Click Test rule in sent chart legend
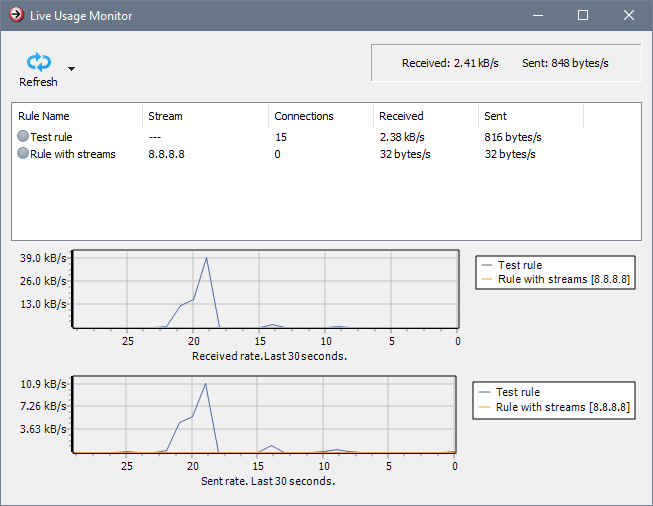The height and width of the screenshot is (506, 653). coord(518,392)
